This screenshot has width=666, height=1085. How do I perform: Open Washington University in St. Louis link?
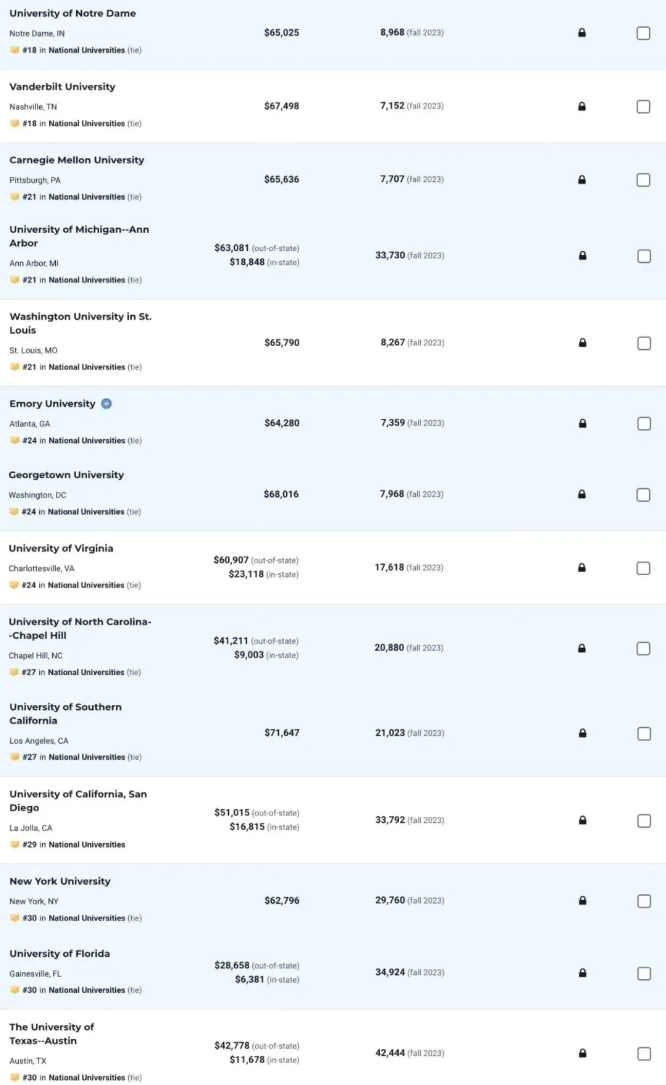tap(80, 323)
